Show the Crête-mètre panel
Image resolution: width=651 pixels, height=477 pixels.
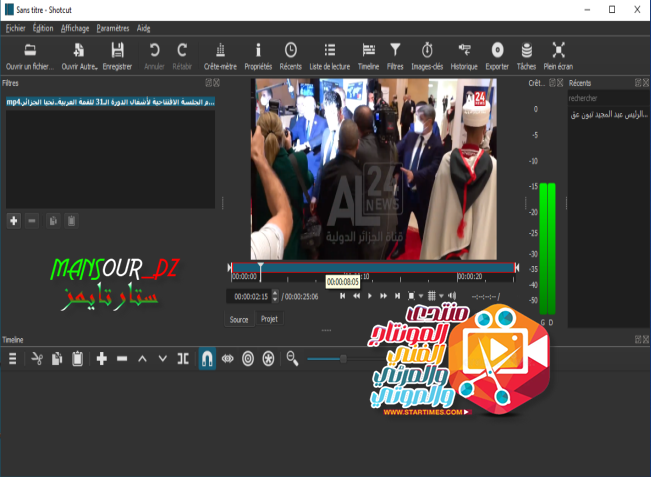[220, 56]
